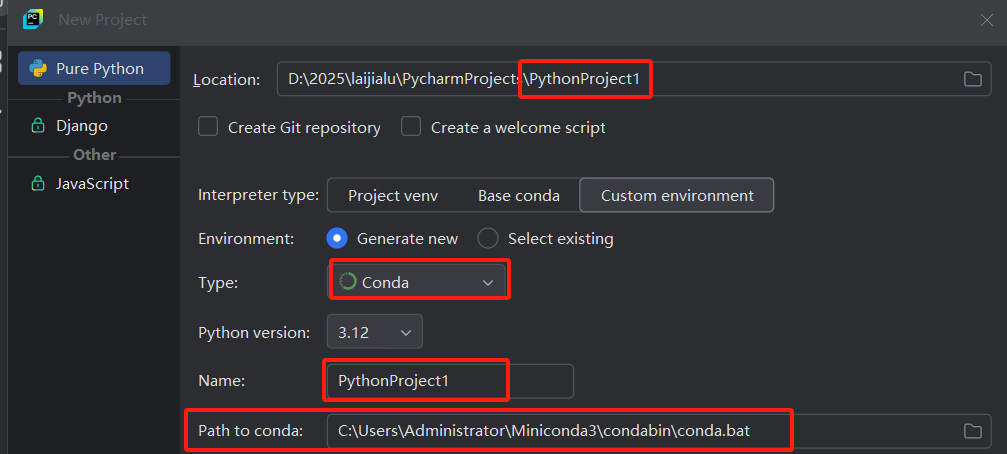Click the Path to conda text field

(640, 431)
